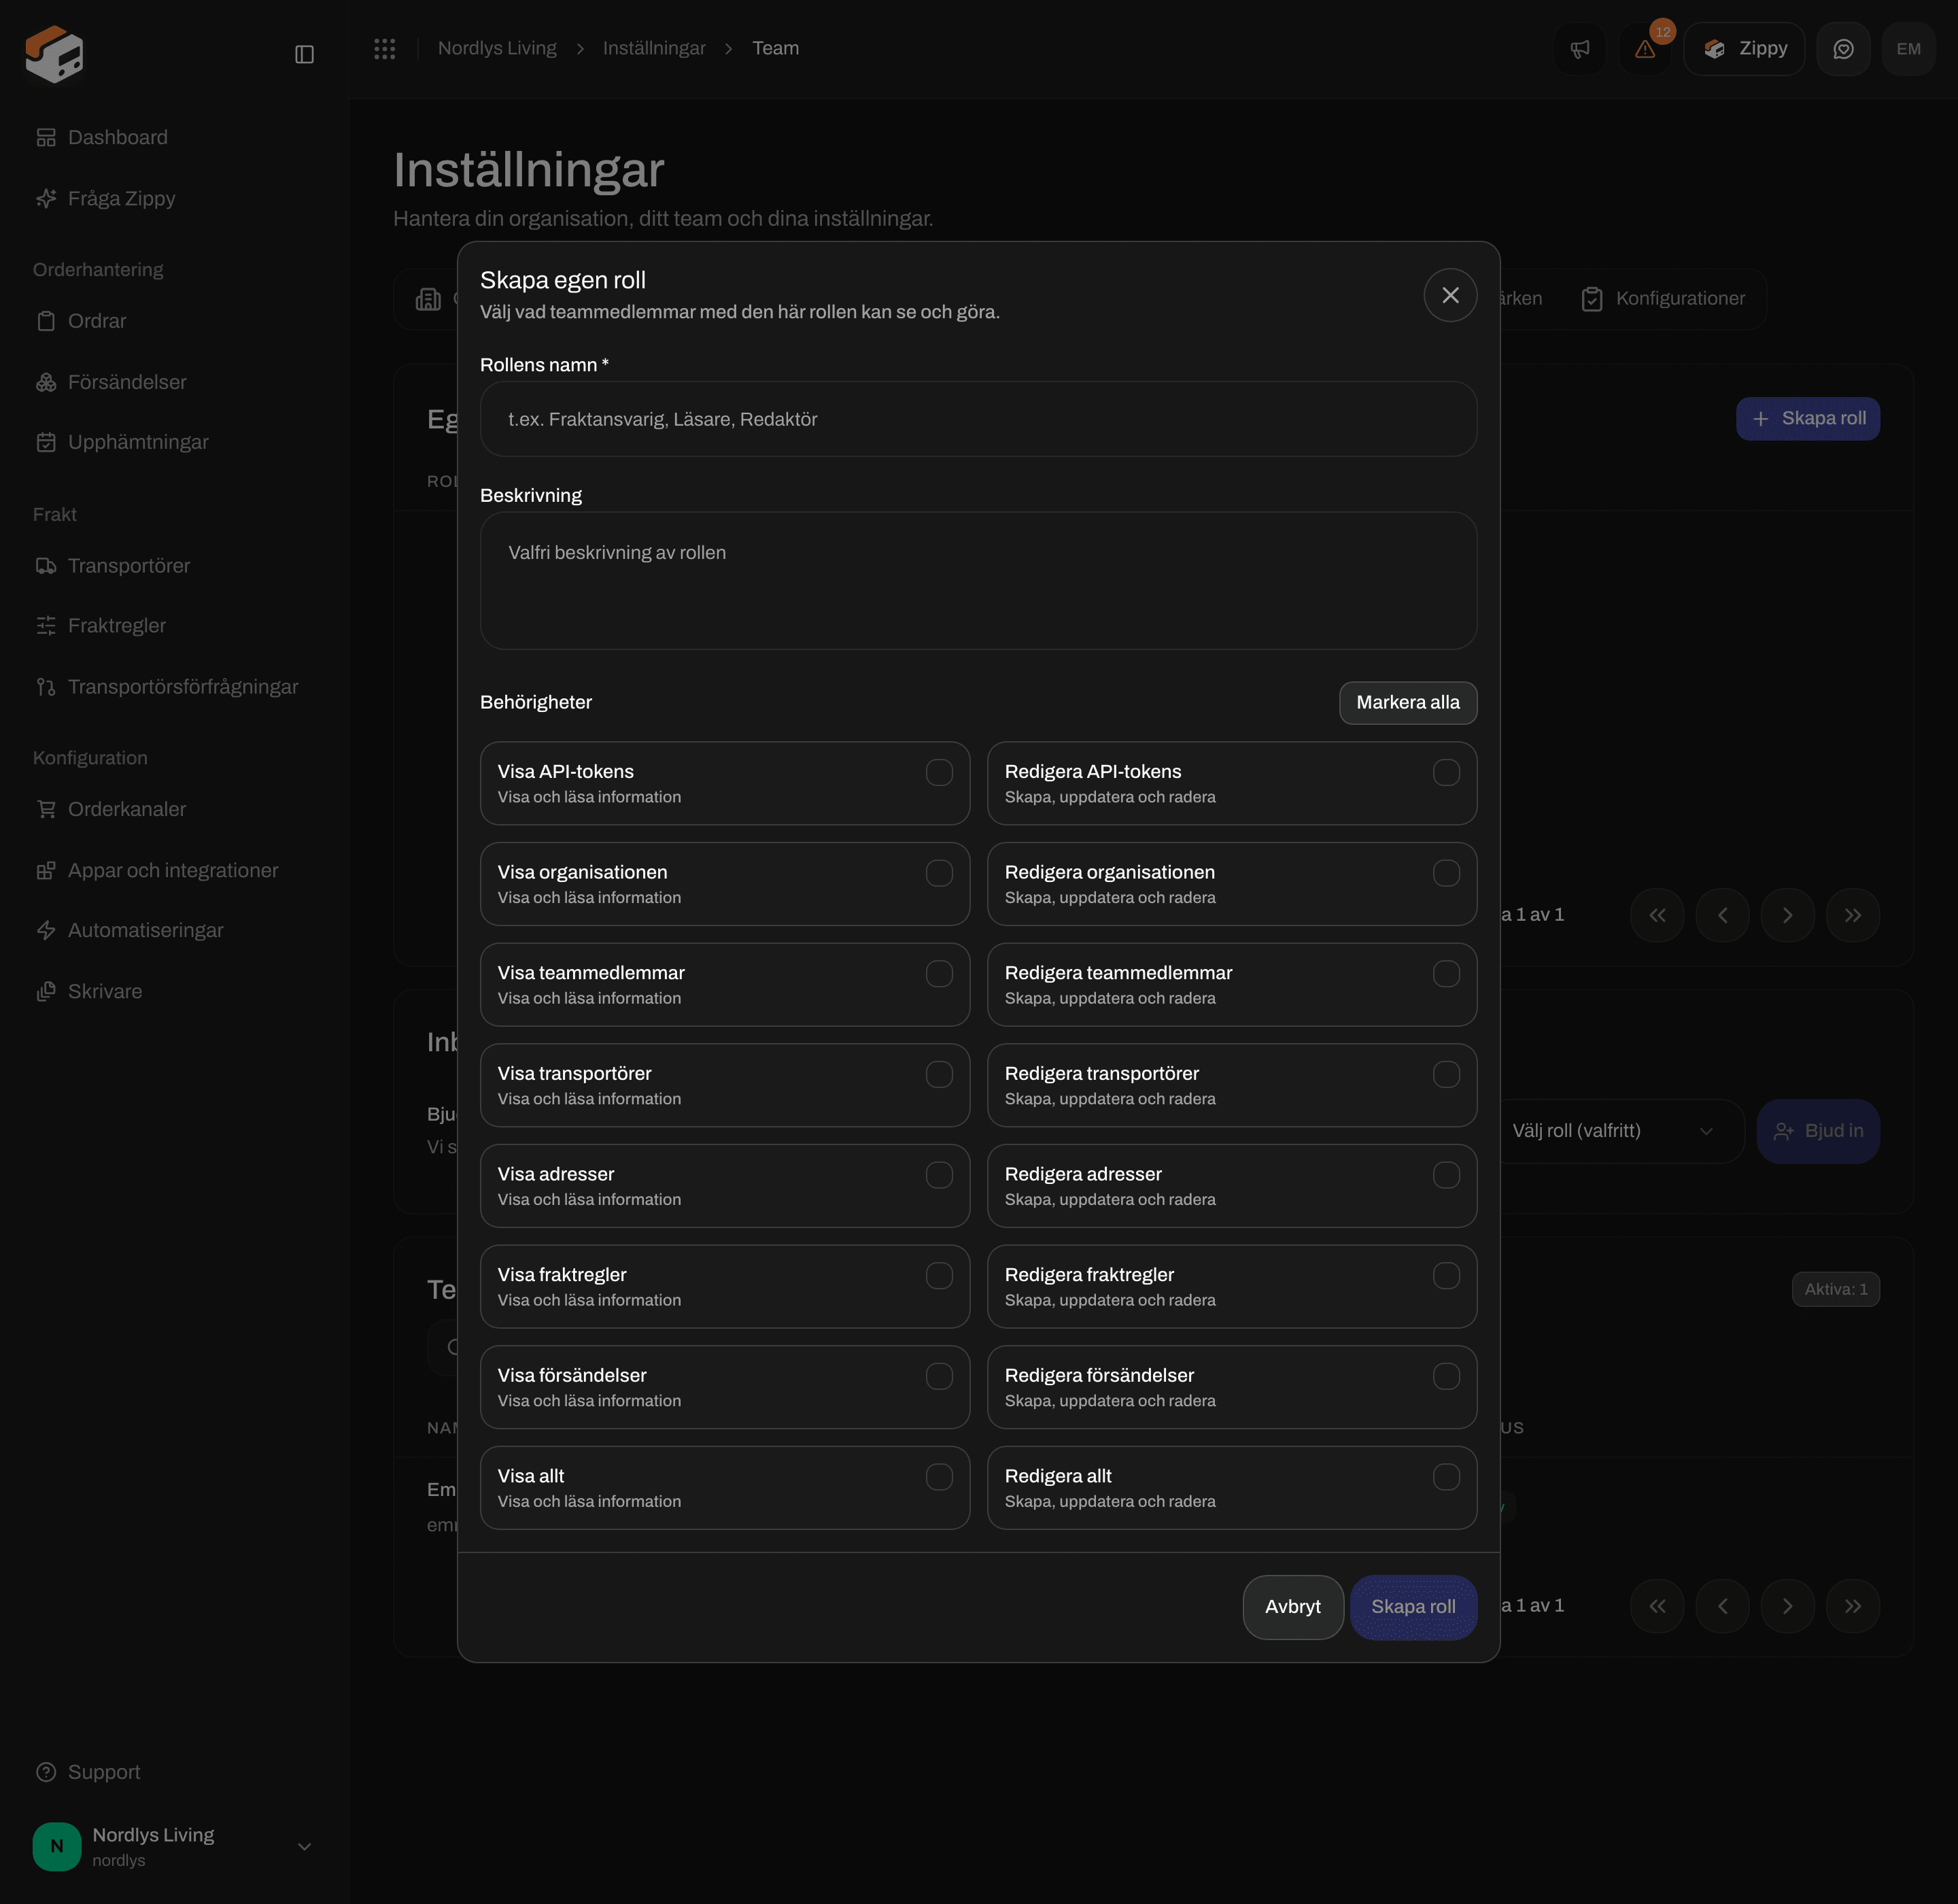The width and height of the screenshot is (1958, 1904).
Task: Collapse the sidebar panel icon
Action: click(x=305, y=54)
